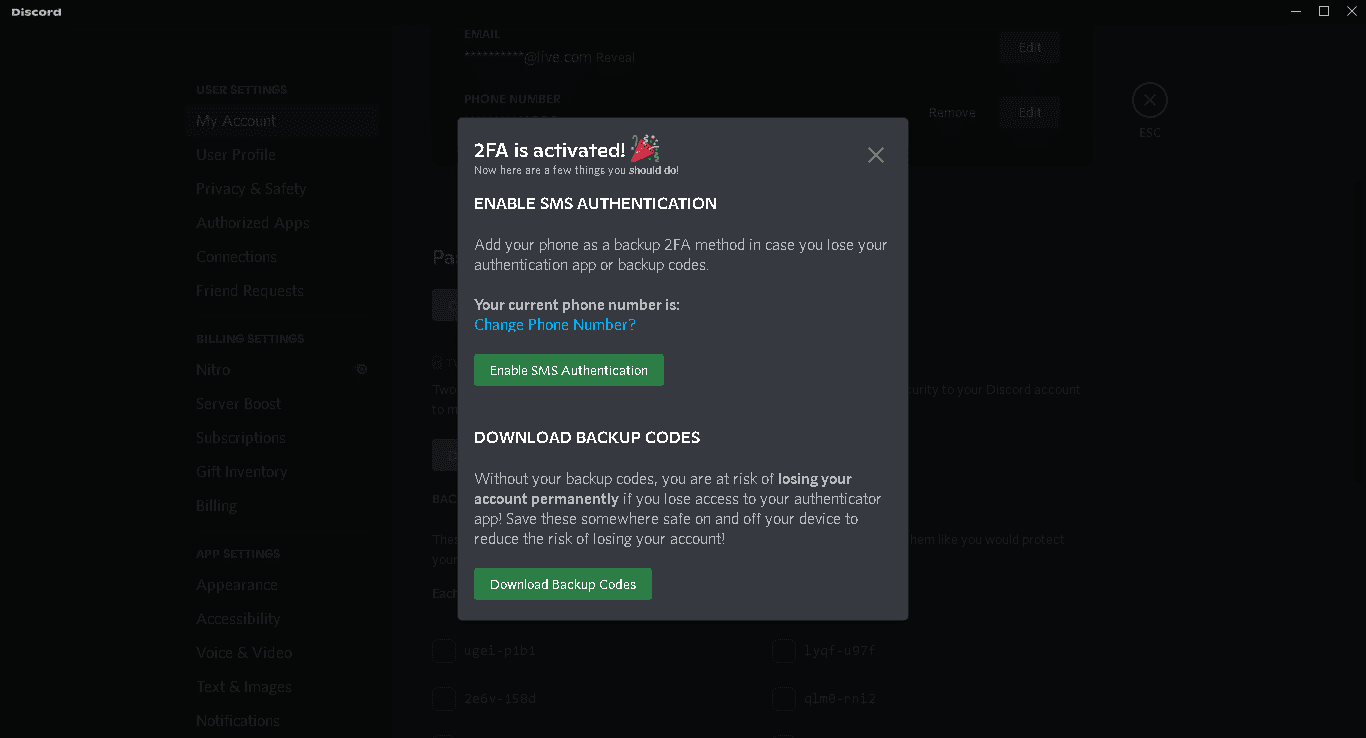Edit the email address
The image size is (1366, 738).
coord(1030,47)
